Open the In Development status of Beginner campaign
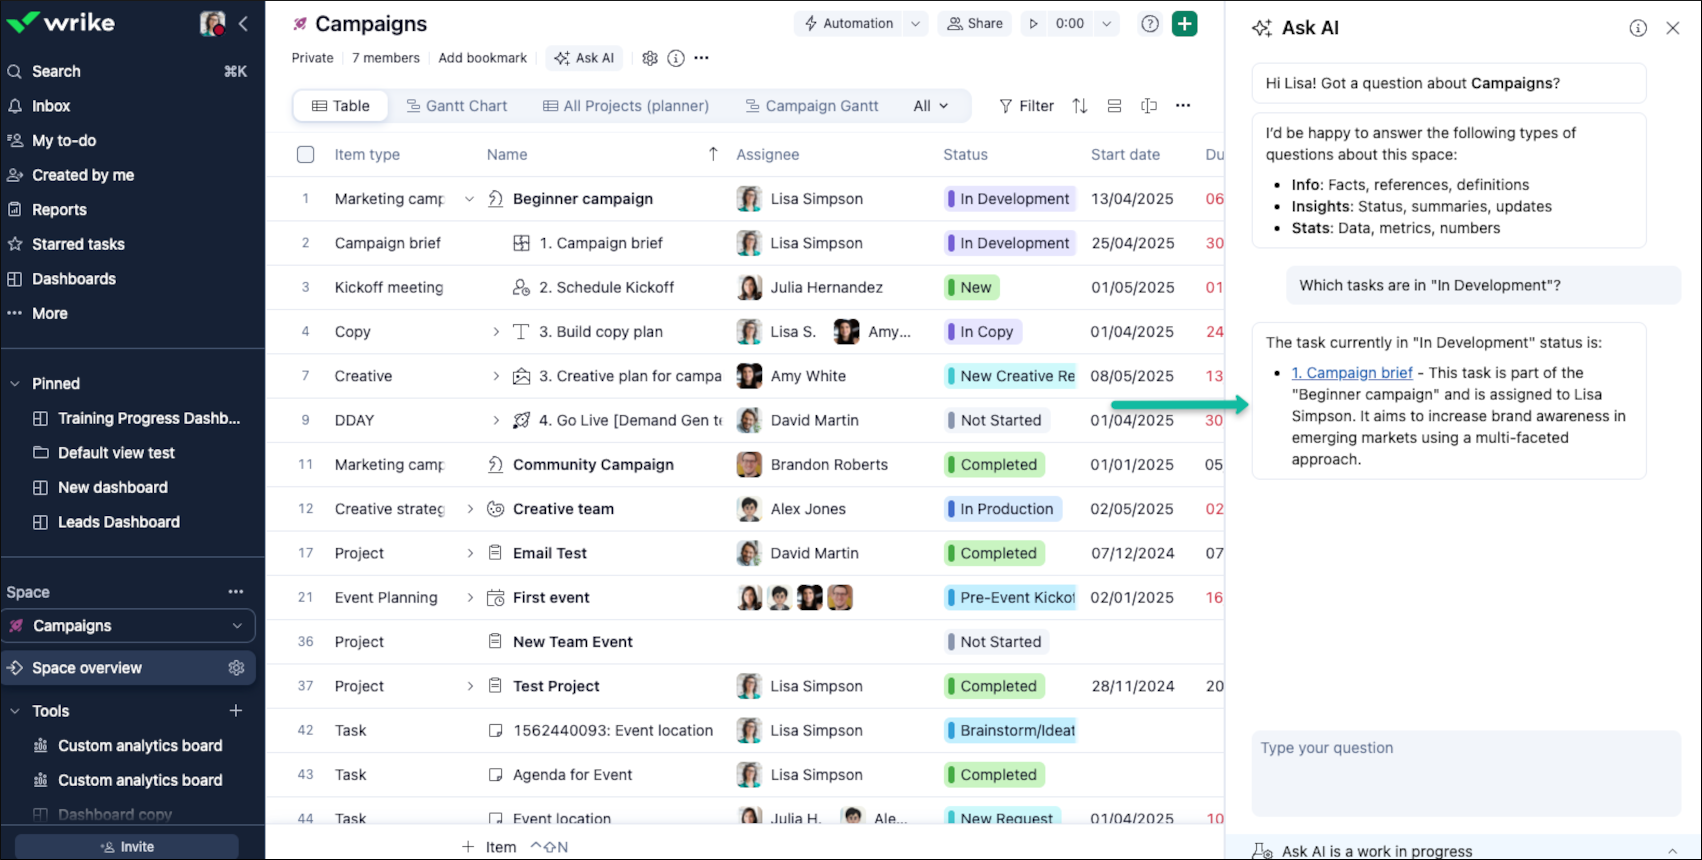The width and height of the screenshot is (1702, 860). (x=1010, y=199)
